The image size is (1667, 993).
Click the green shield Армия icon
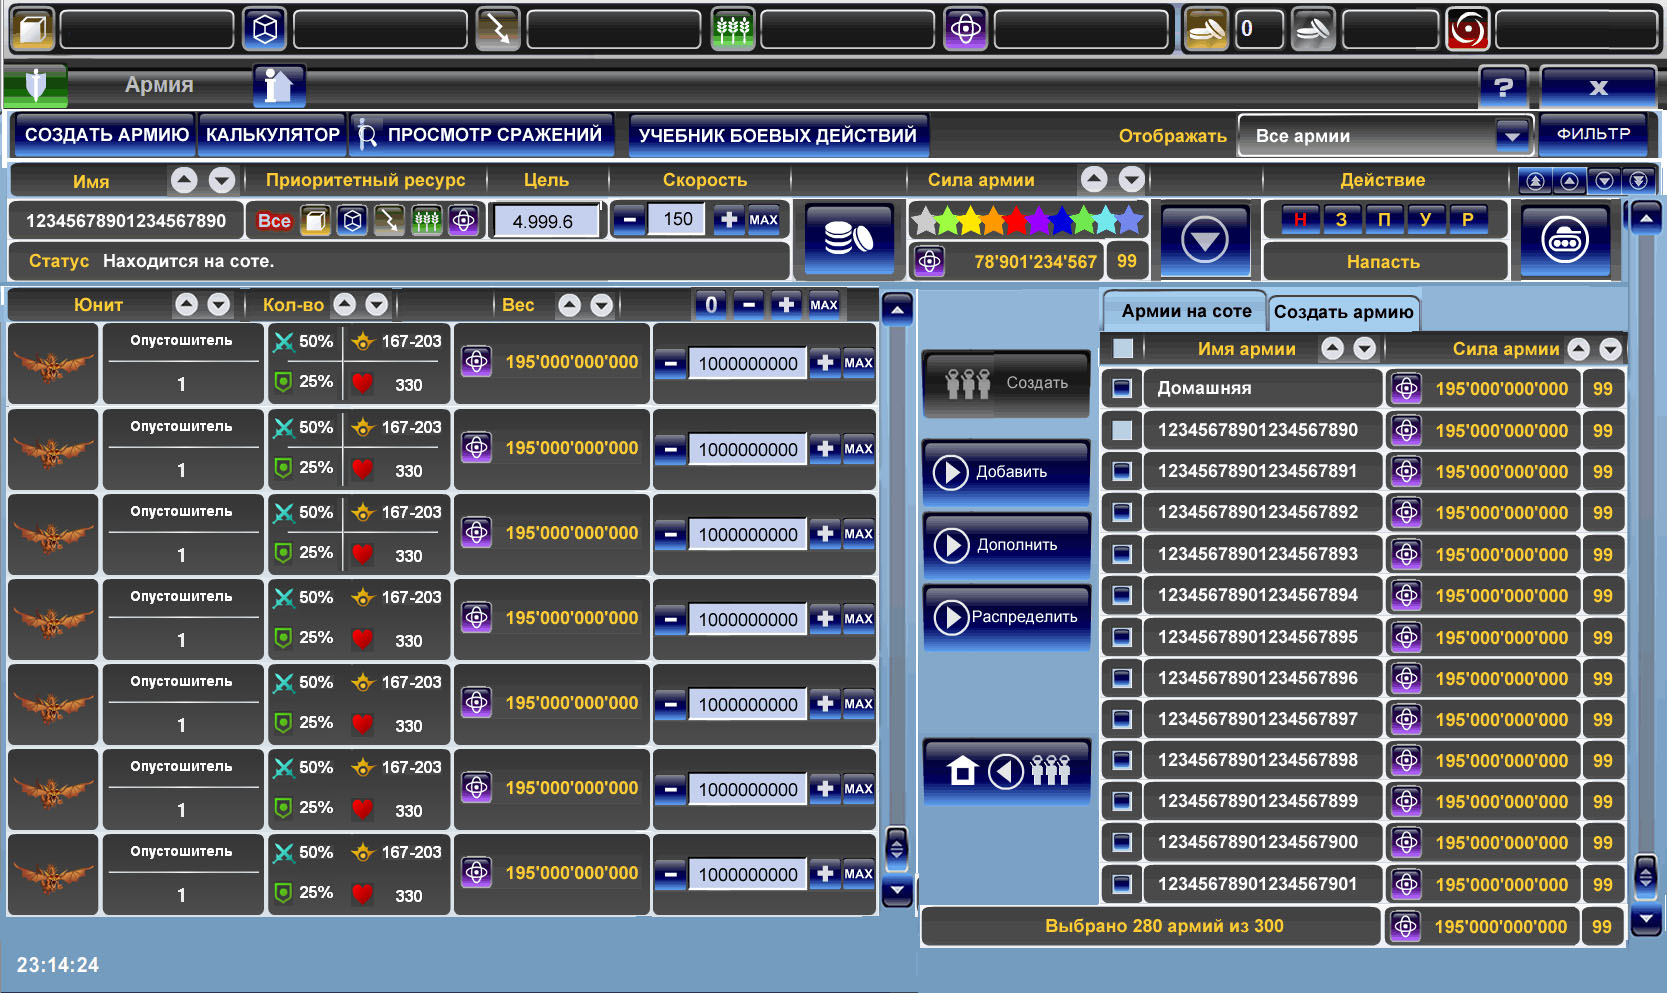pos(35,86)
